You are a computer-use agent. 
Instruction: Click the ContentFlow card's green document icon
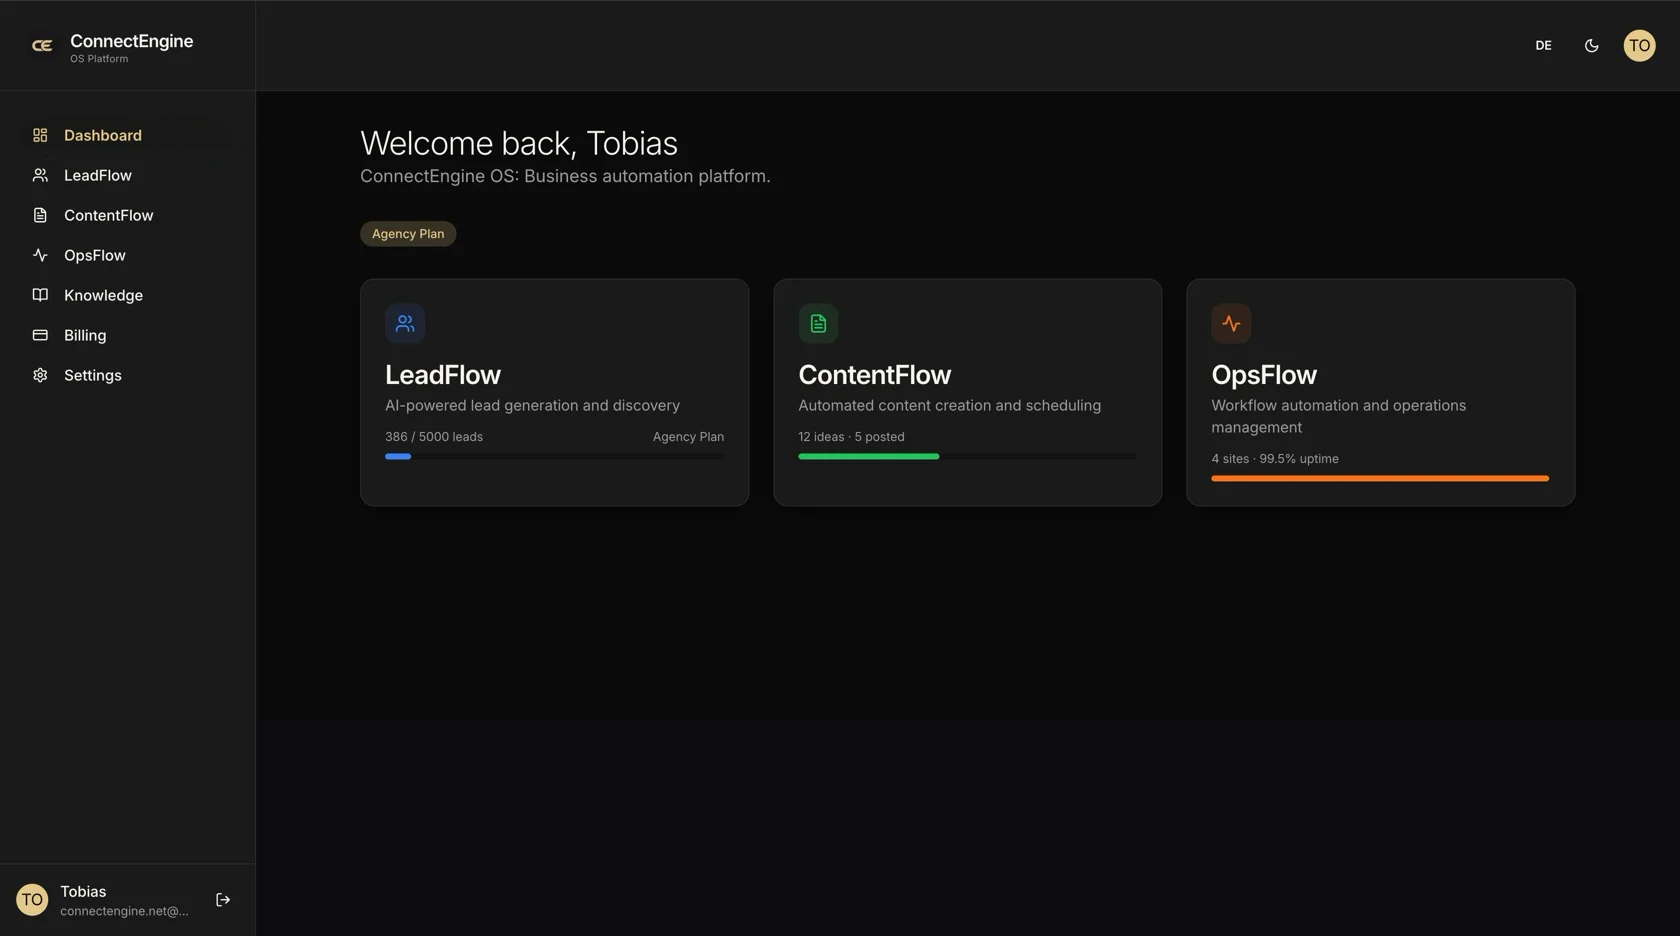pos(818,324)
